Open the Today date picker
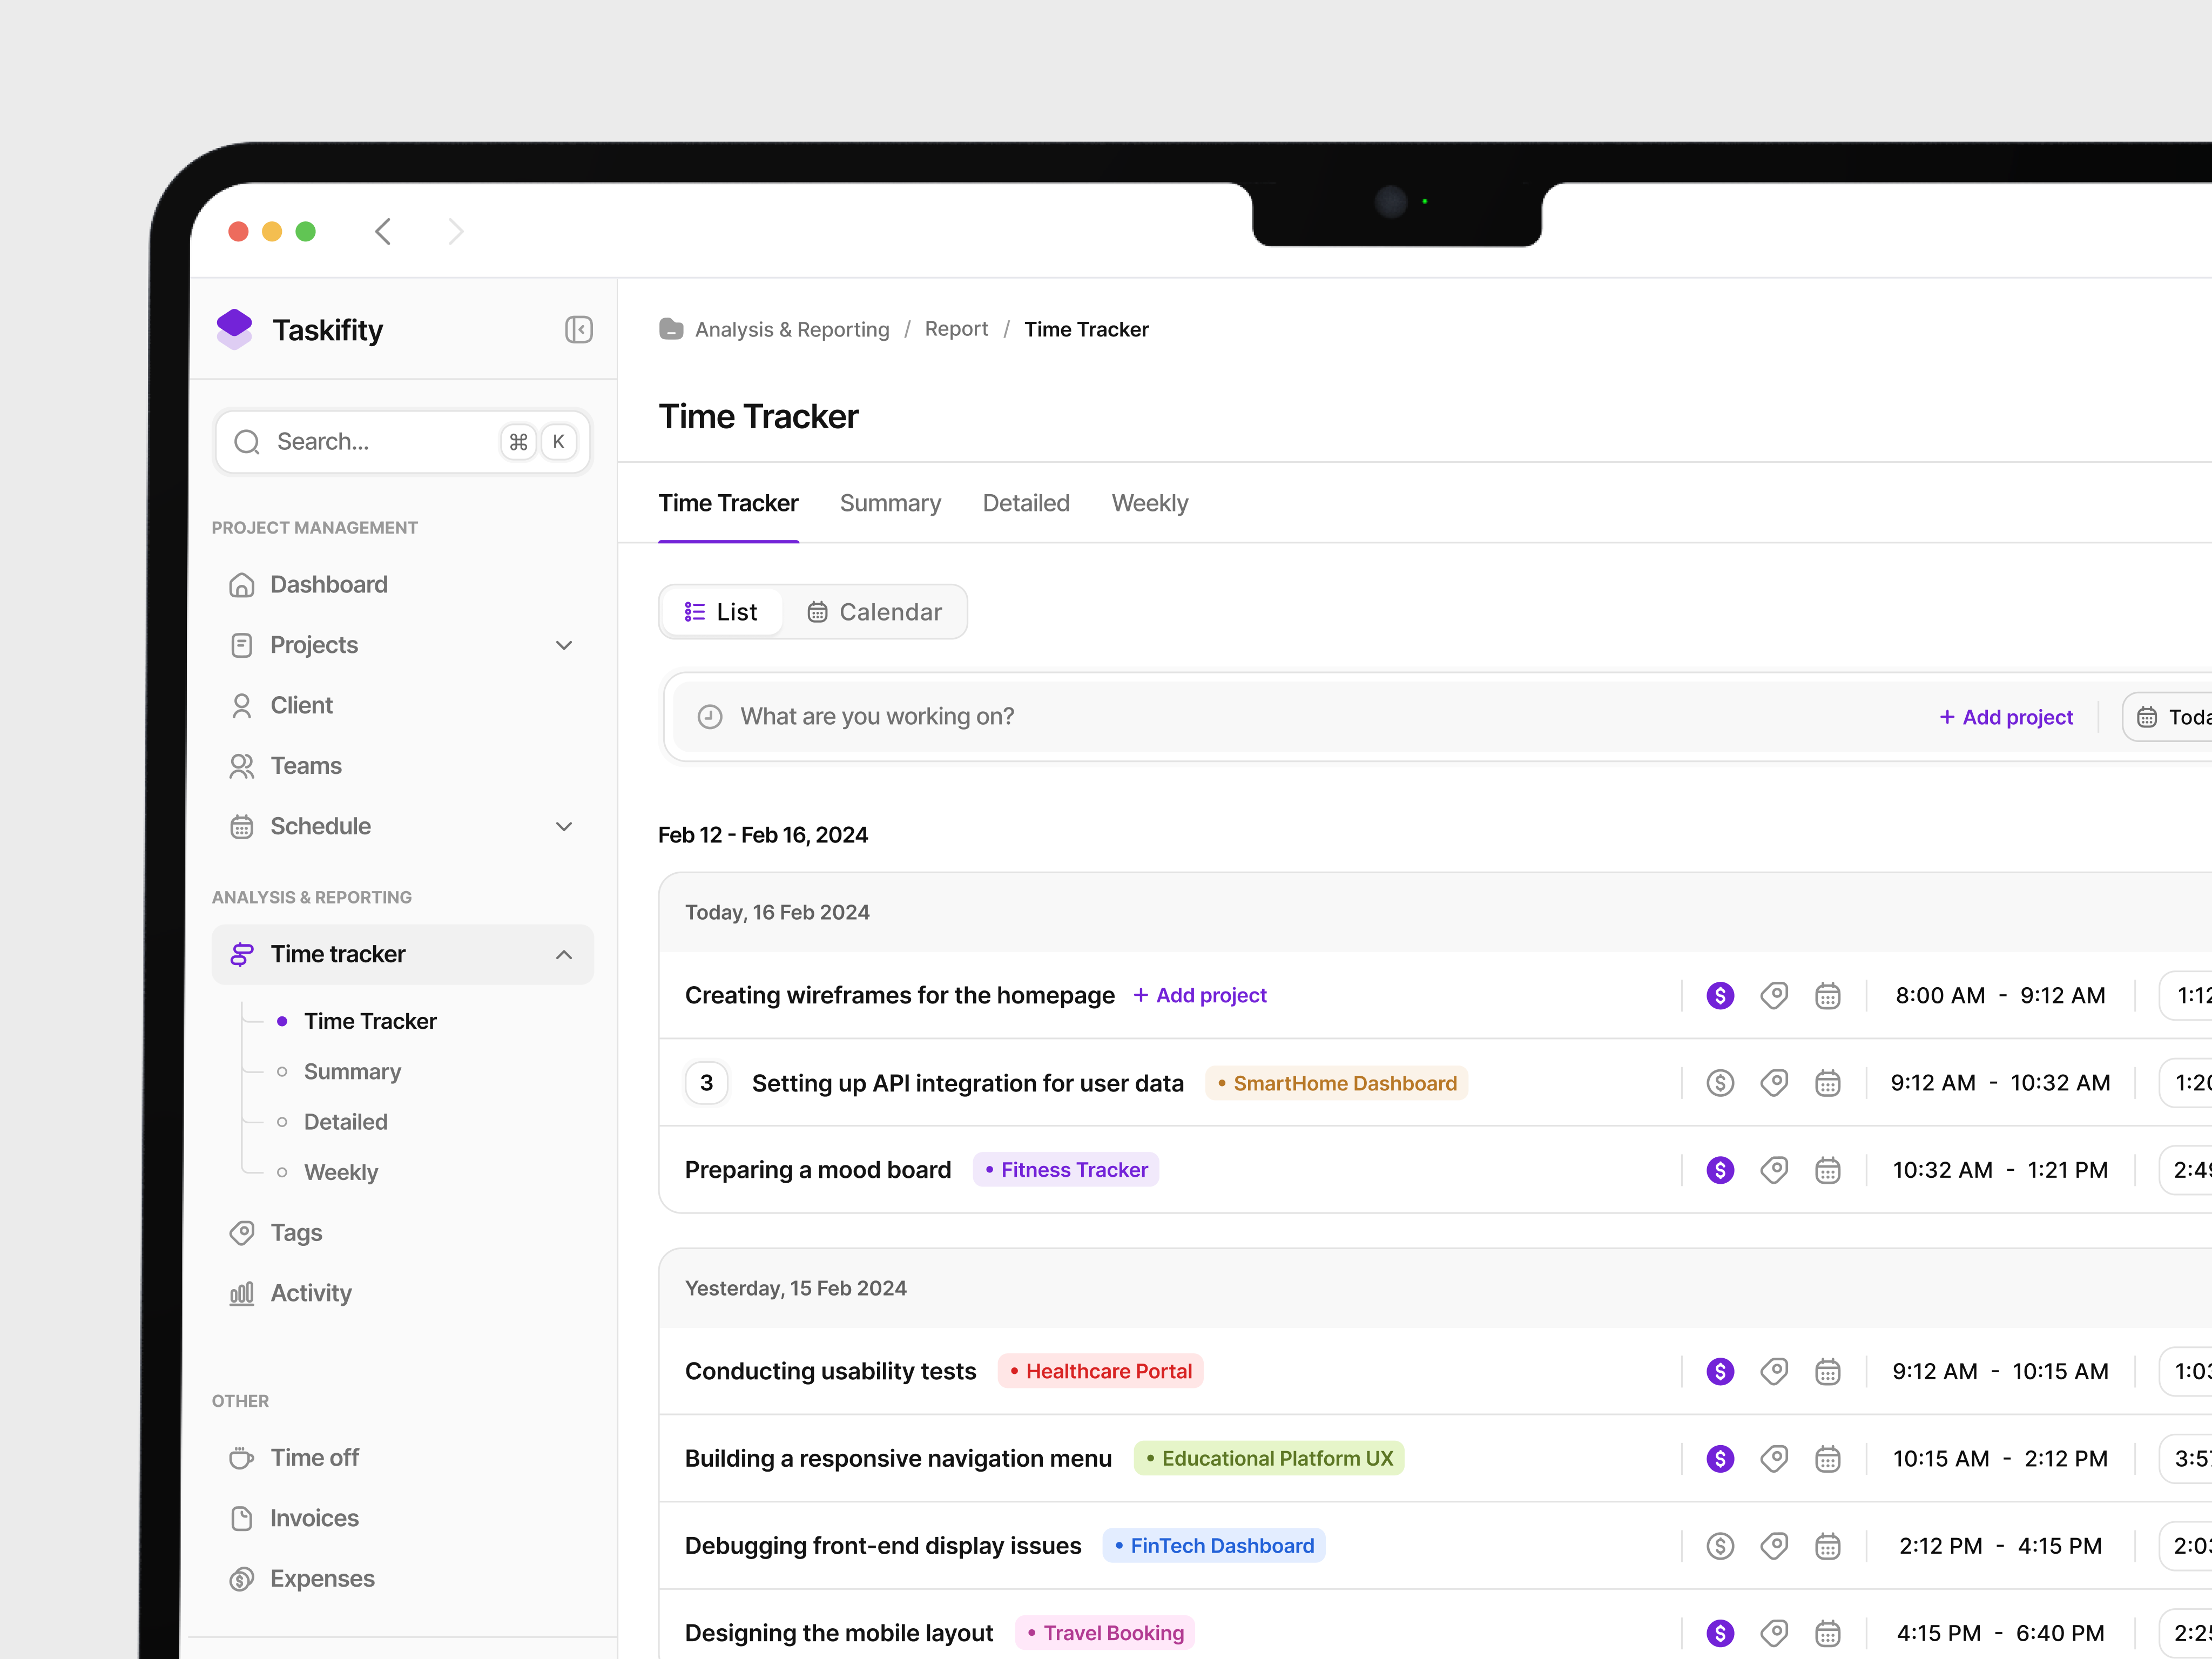The image size is (2212, 1659). (x=2168, y=717)
